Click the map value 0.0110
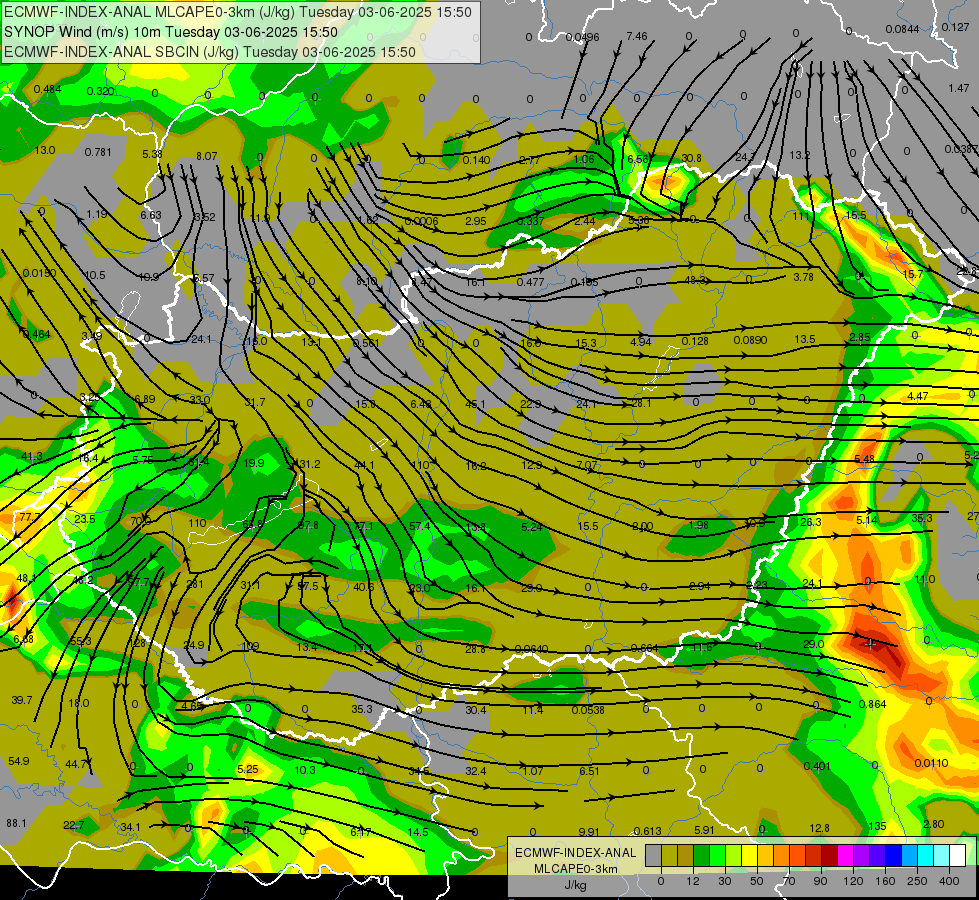 [x=931, y=763]
